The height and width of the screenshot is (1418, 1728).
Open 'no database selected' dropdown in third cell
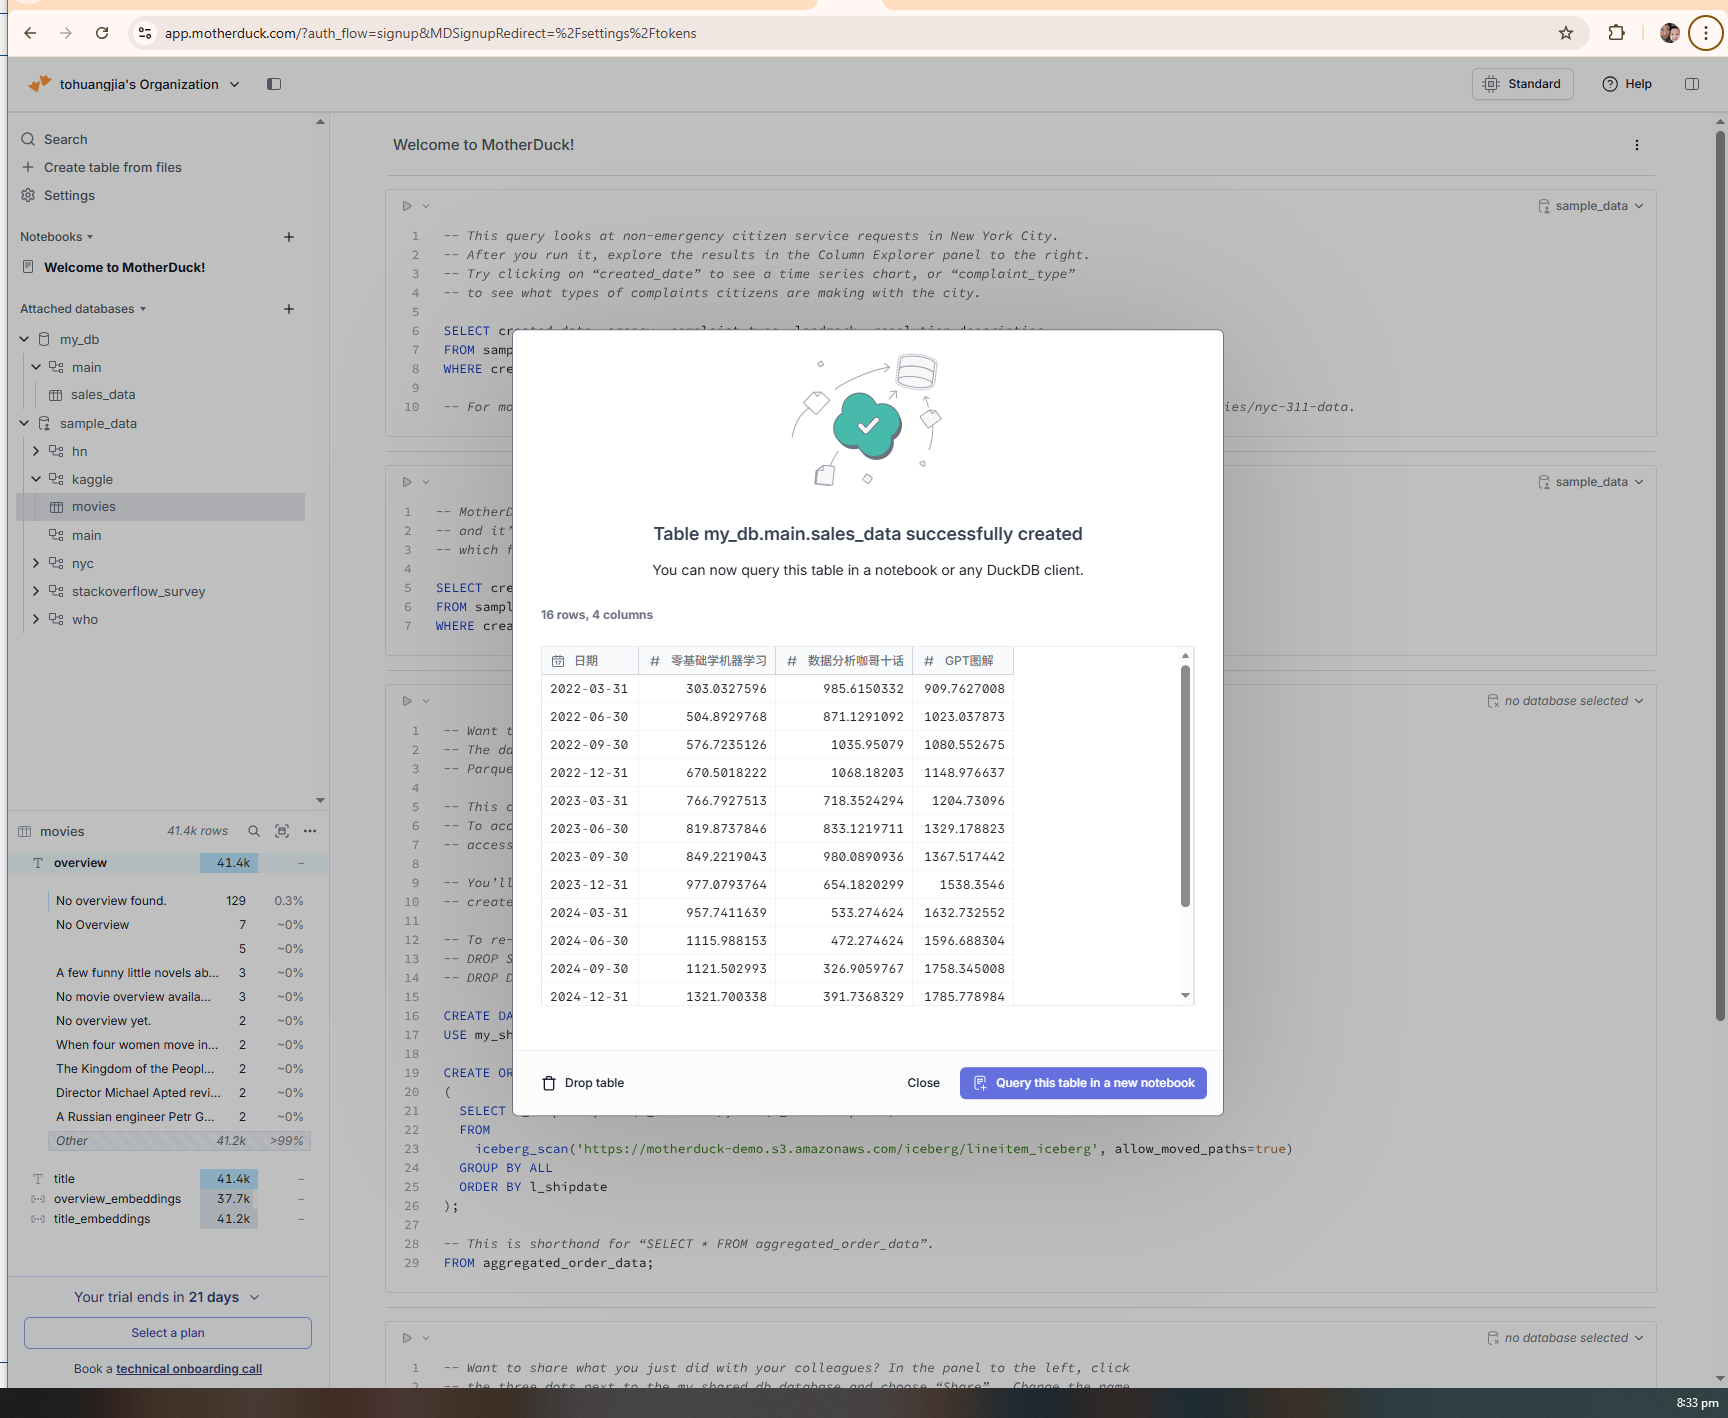pyautogui.click(x=1565, y=701)
